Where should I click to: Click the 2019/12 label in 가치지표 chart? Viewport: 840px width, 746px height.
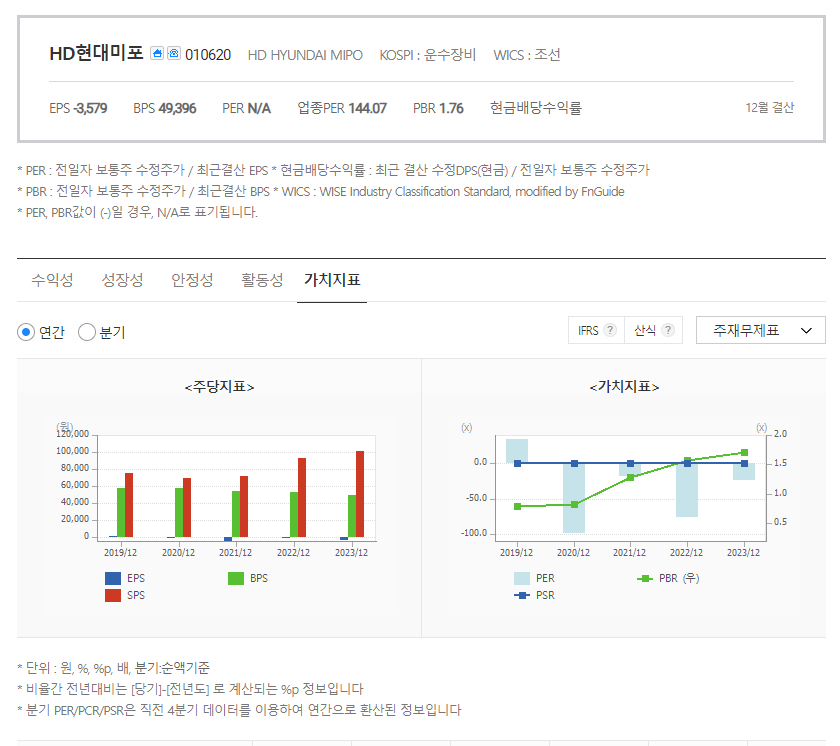(516, 553)
